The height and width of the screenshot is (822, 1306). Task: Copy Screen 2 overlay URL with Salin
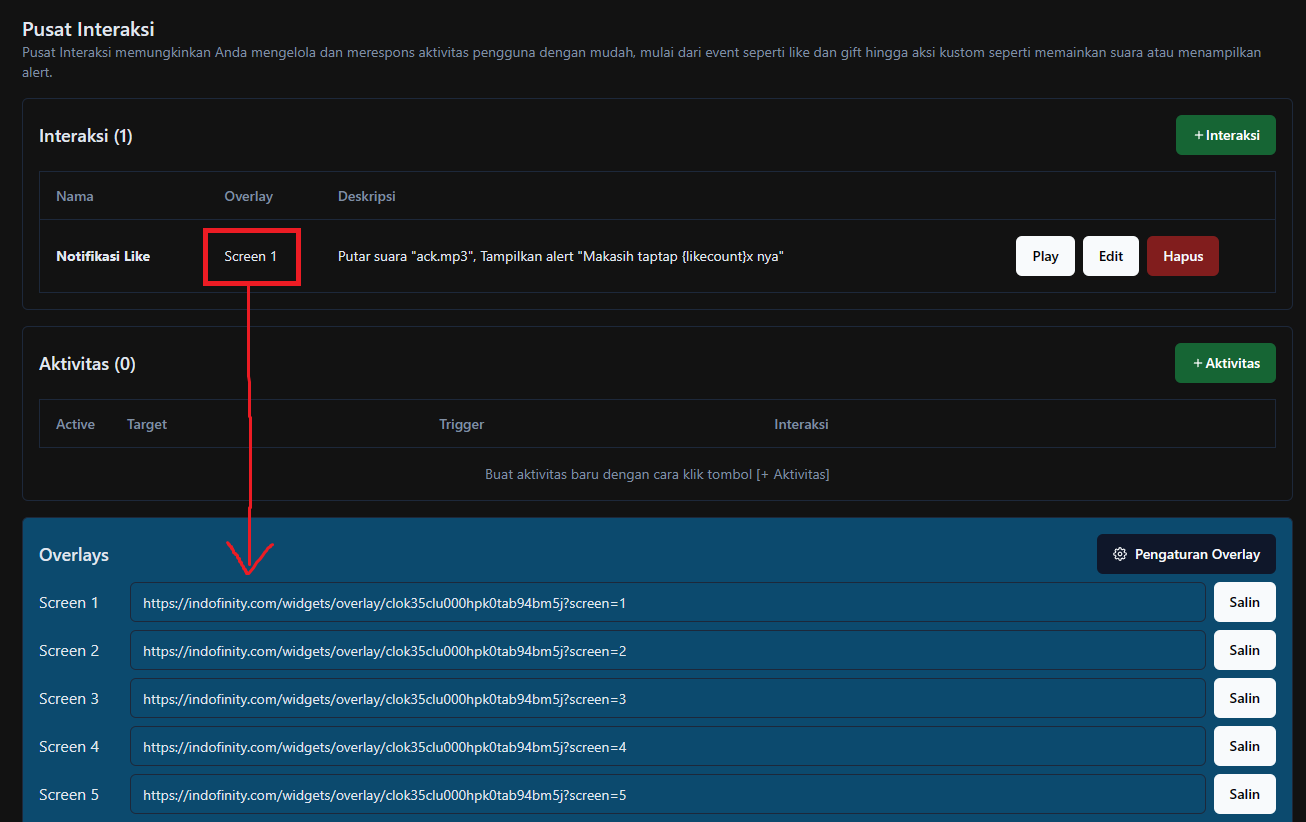click(x=1244, y=650)
